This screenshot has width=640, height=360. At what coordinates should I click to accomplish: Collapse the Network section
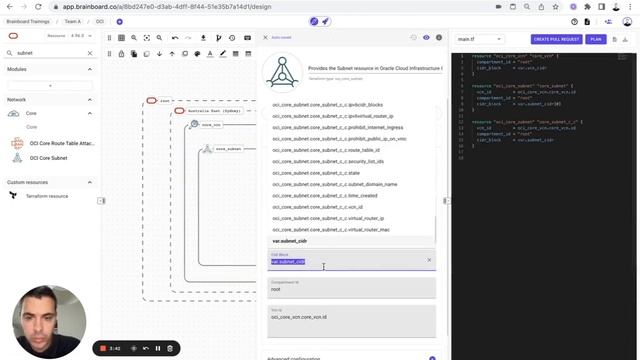(x=90, y=100)
